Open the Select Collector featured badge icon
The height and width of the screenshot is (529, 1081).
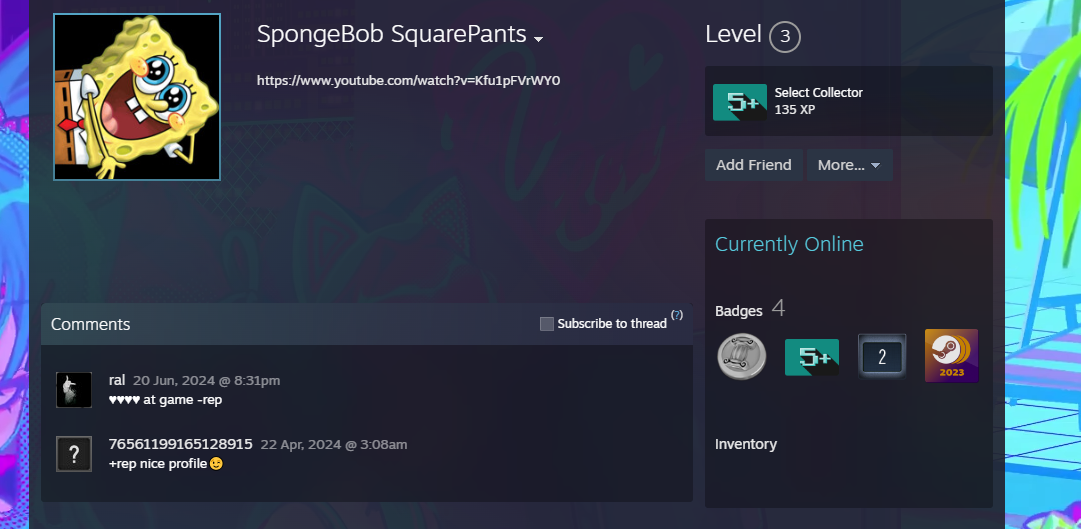coord(740,102)
